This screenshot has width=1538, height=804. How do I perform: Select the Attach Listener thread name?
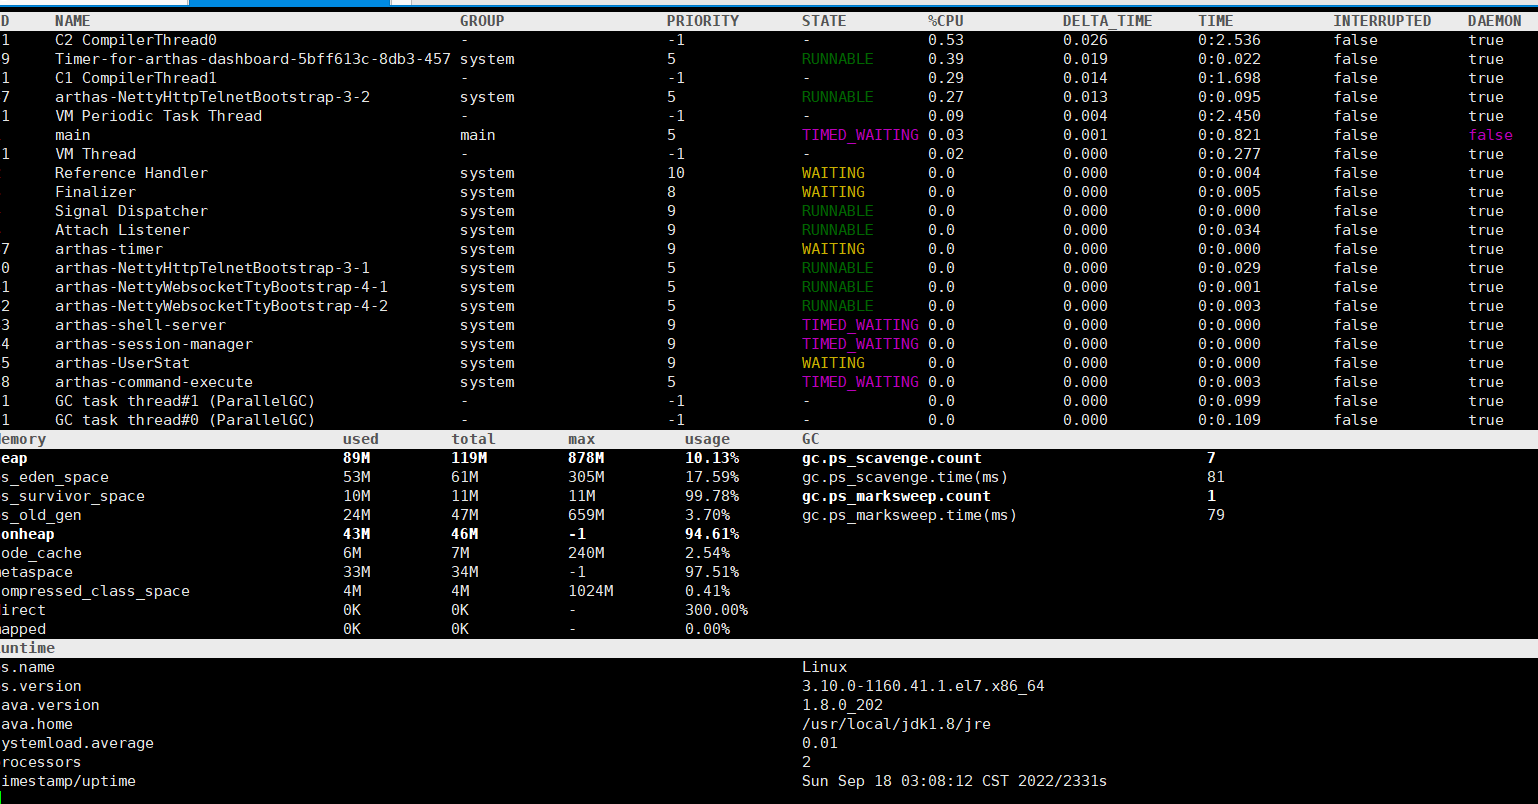pyautogui.click(x=122, y=230)
